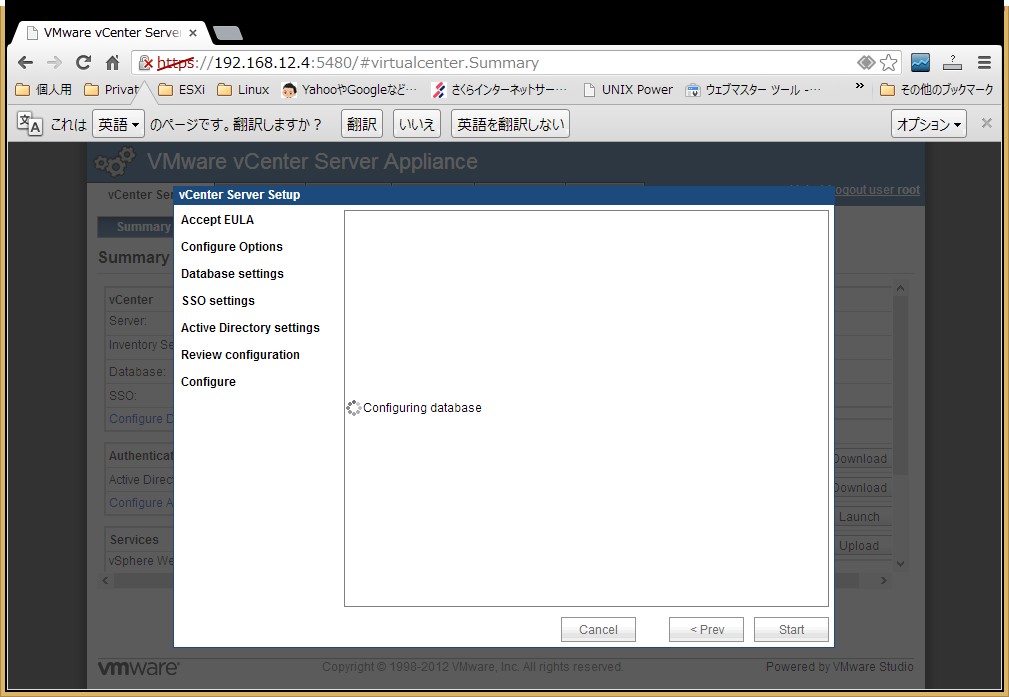This screenshot has width=1009, height=697.
Task: Click the diamond-shaped icon in address bar
Action: tap(866, 62)
